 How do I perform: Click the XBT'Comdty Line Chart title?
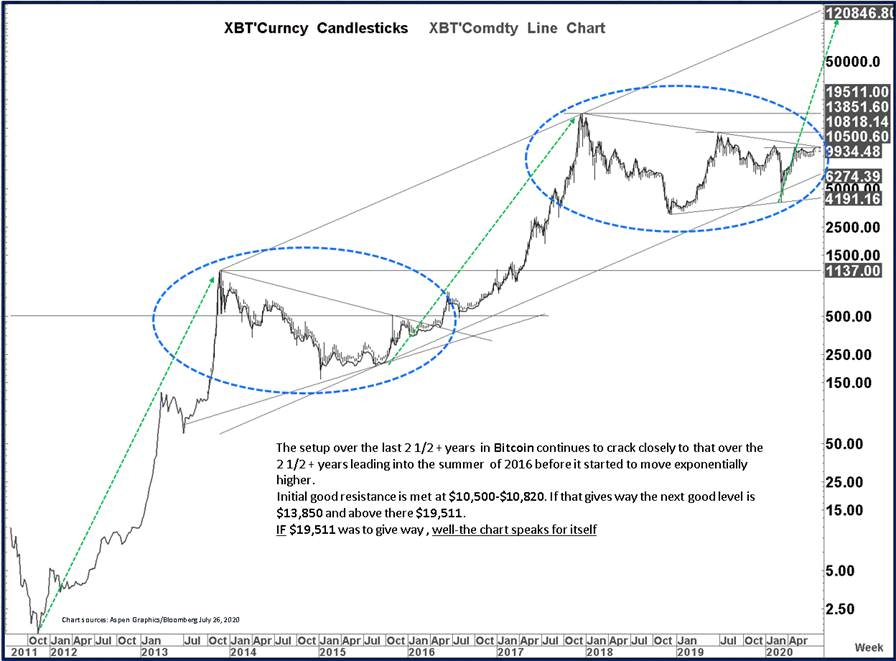click(517, 28)
